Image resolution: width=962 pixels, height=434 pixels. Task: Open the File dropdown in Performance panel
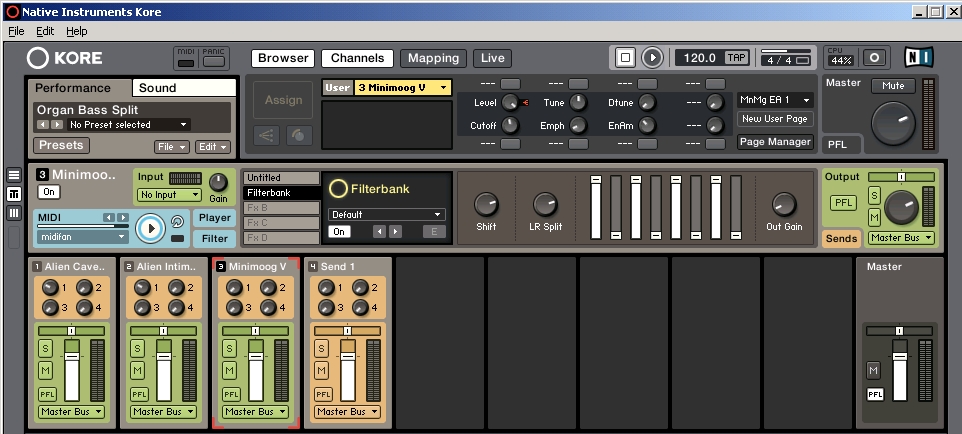171,147
